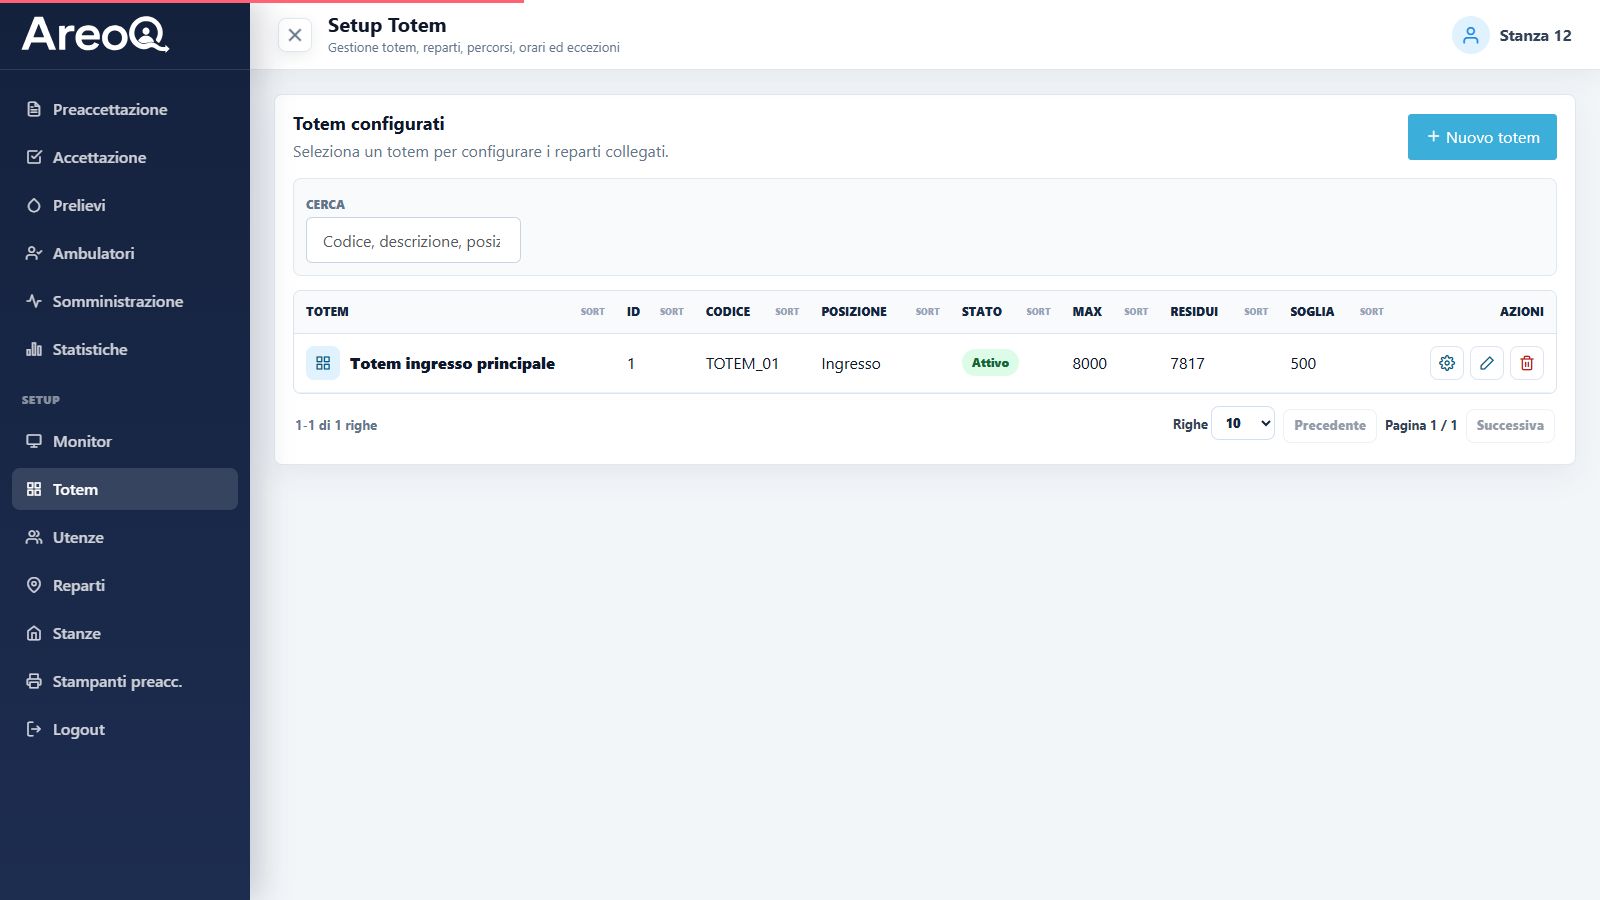Click the Precedente pagination button
This screenshot has width=1600, height=900.
[1330, 425]
